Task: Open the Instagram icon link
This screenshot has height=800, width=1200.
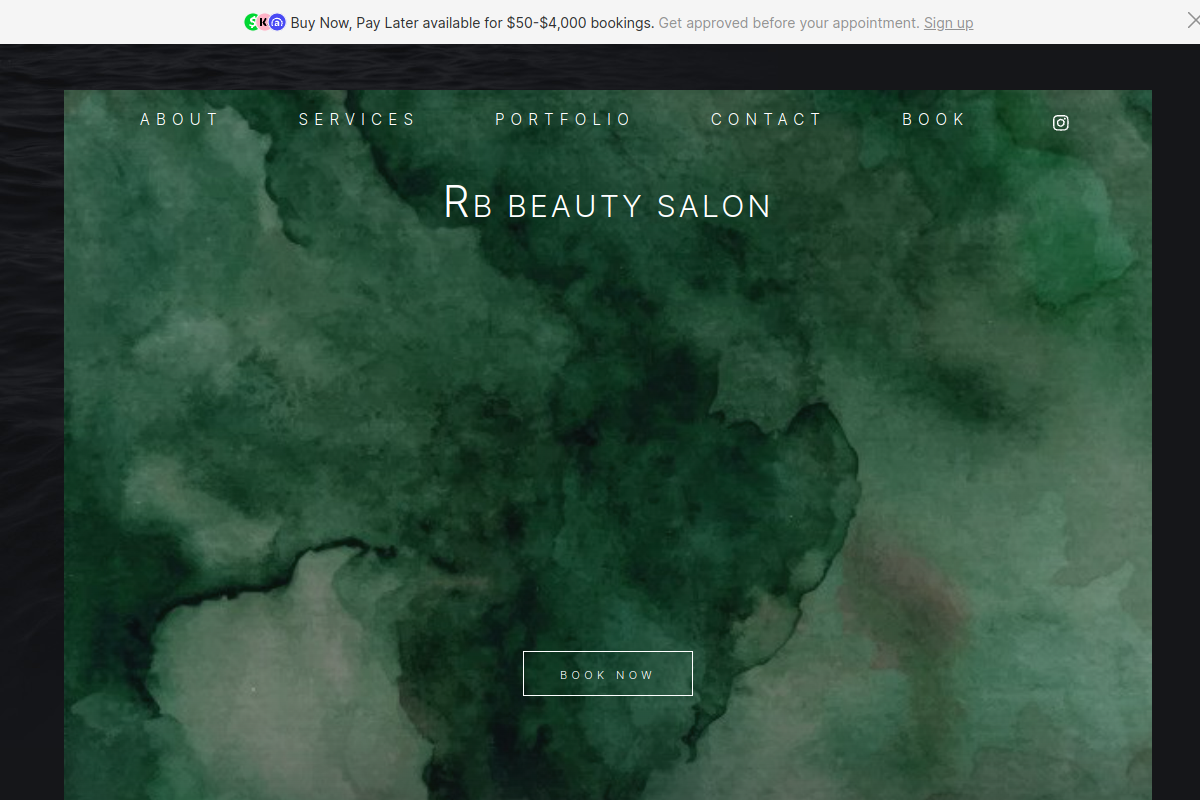Action: pos(1061,123)
